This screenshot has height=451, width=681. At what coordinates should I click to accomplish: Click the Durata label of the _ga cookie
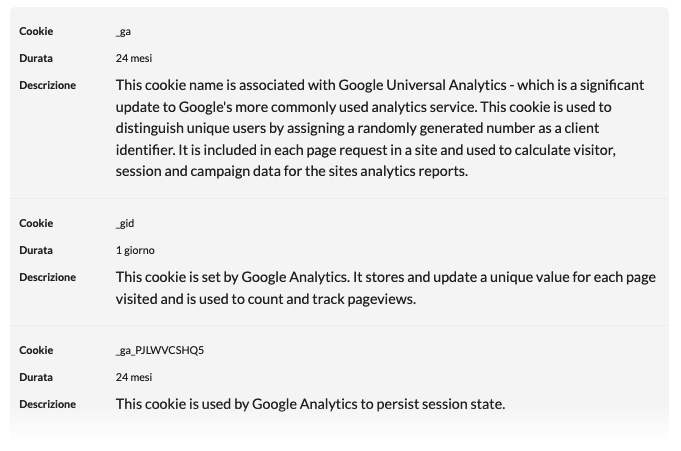36,58
